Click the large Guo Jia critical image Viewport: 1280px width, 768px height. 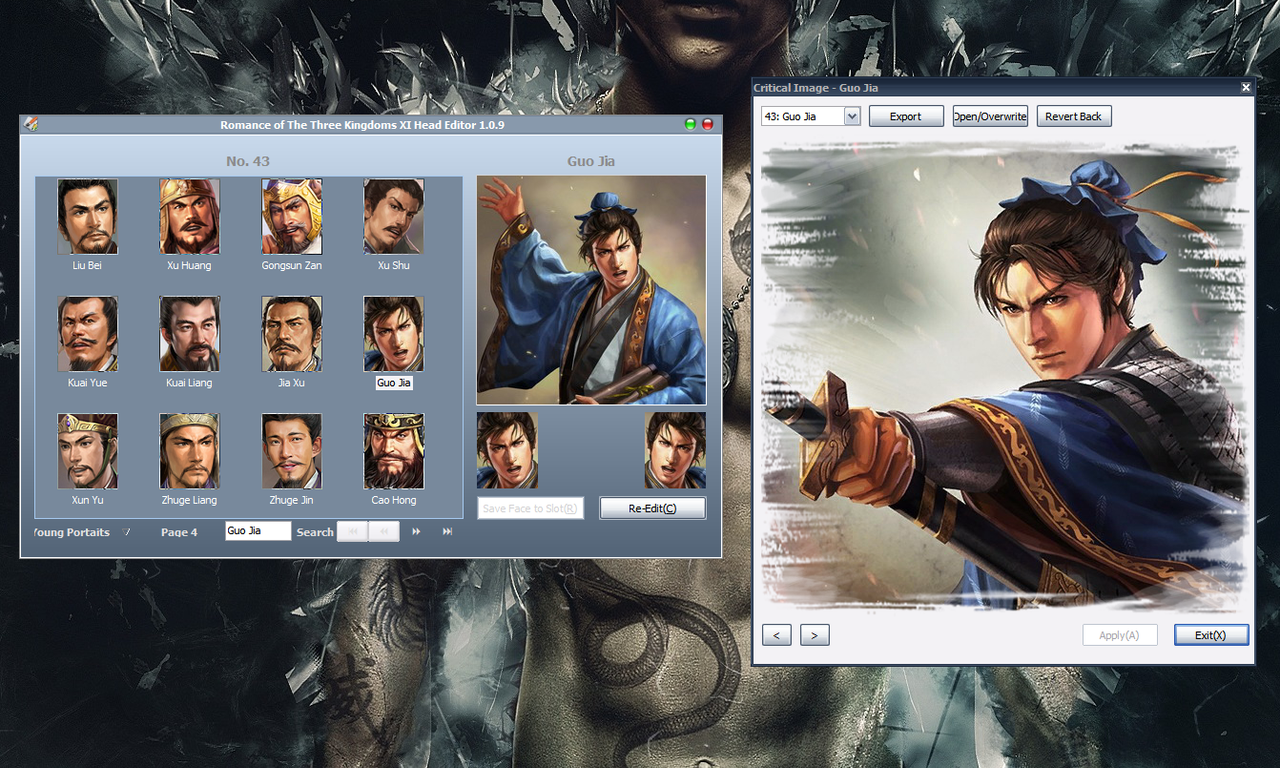coord(1004,376)
